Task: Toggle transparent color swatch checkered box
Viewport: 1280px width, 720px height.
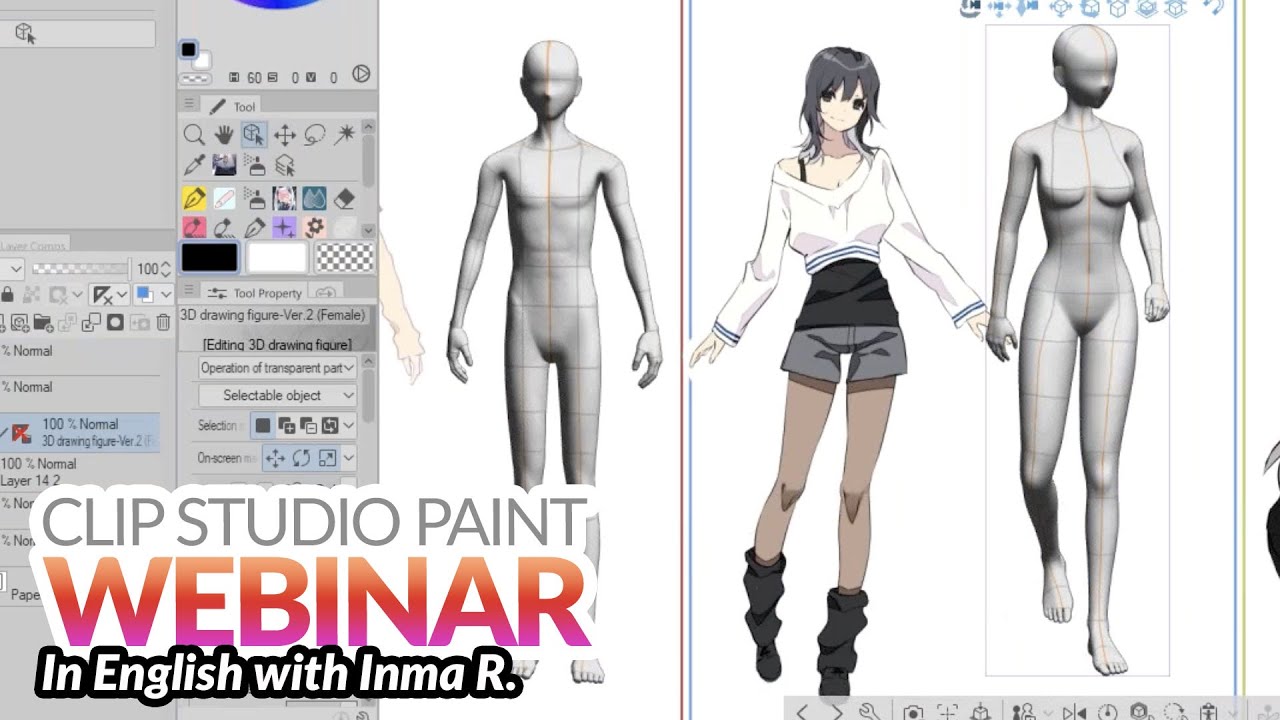Action: click(344, 259)
